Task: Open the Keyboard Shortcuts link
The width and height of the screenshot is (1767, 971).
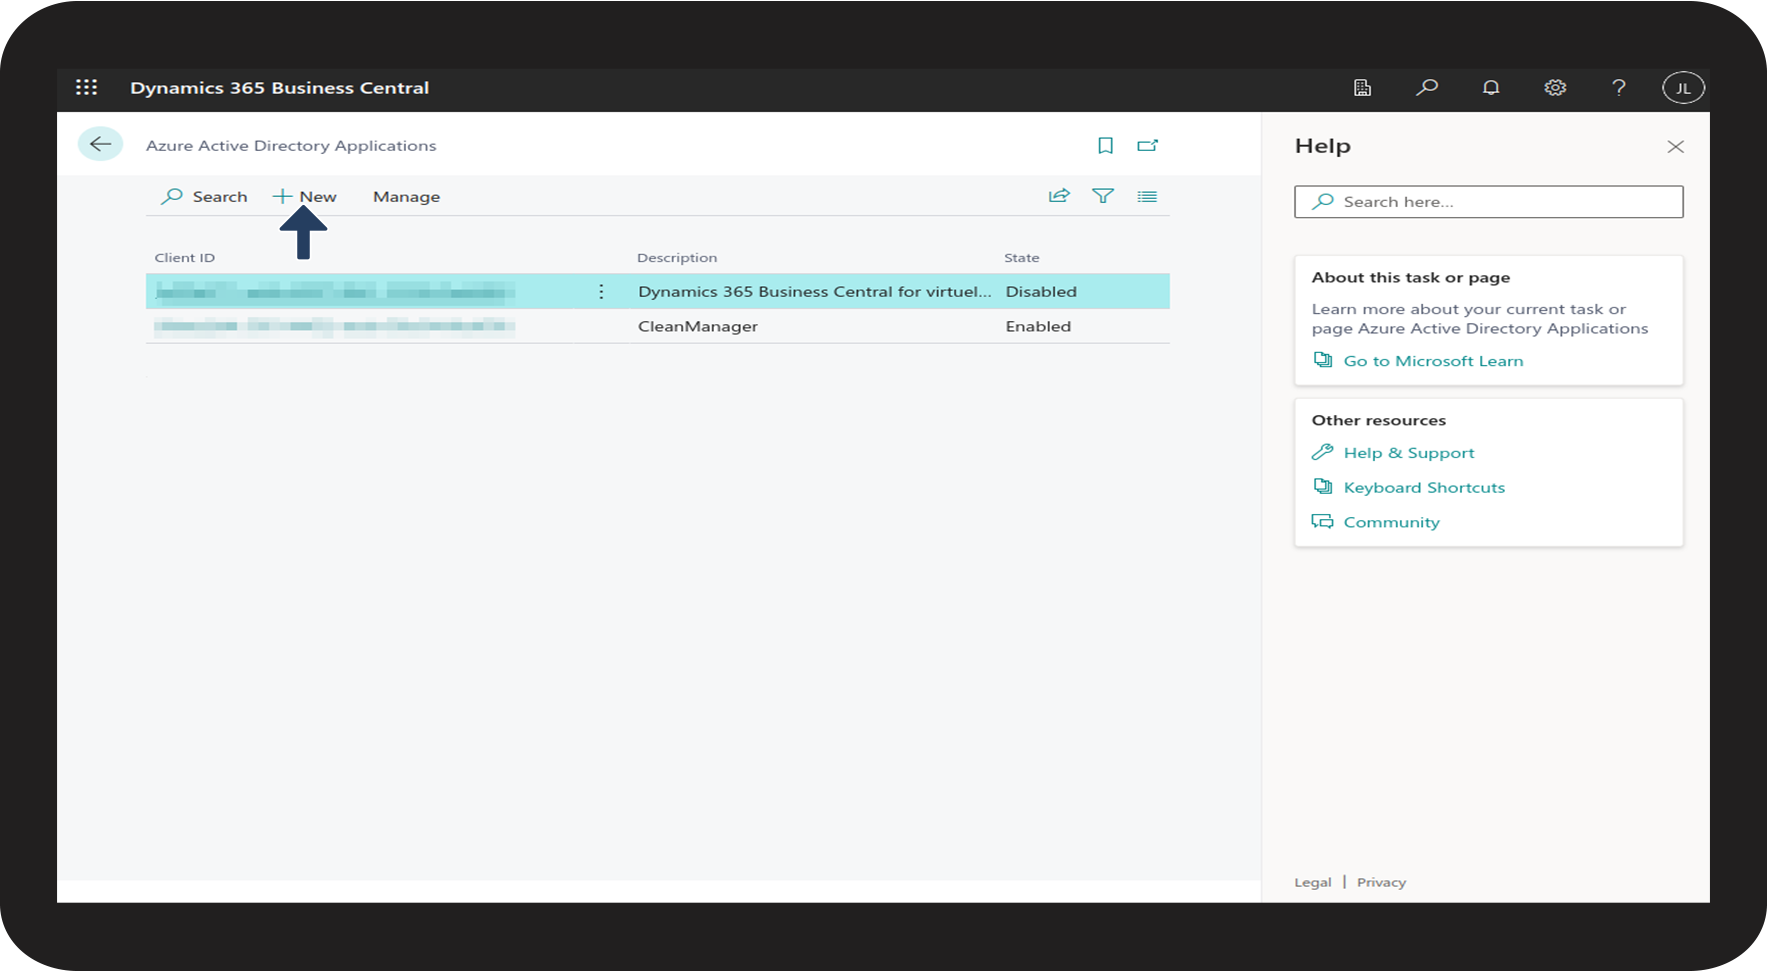Action: point(1423,488)
